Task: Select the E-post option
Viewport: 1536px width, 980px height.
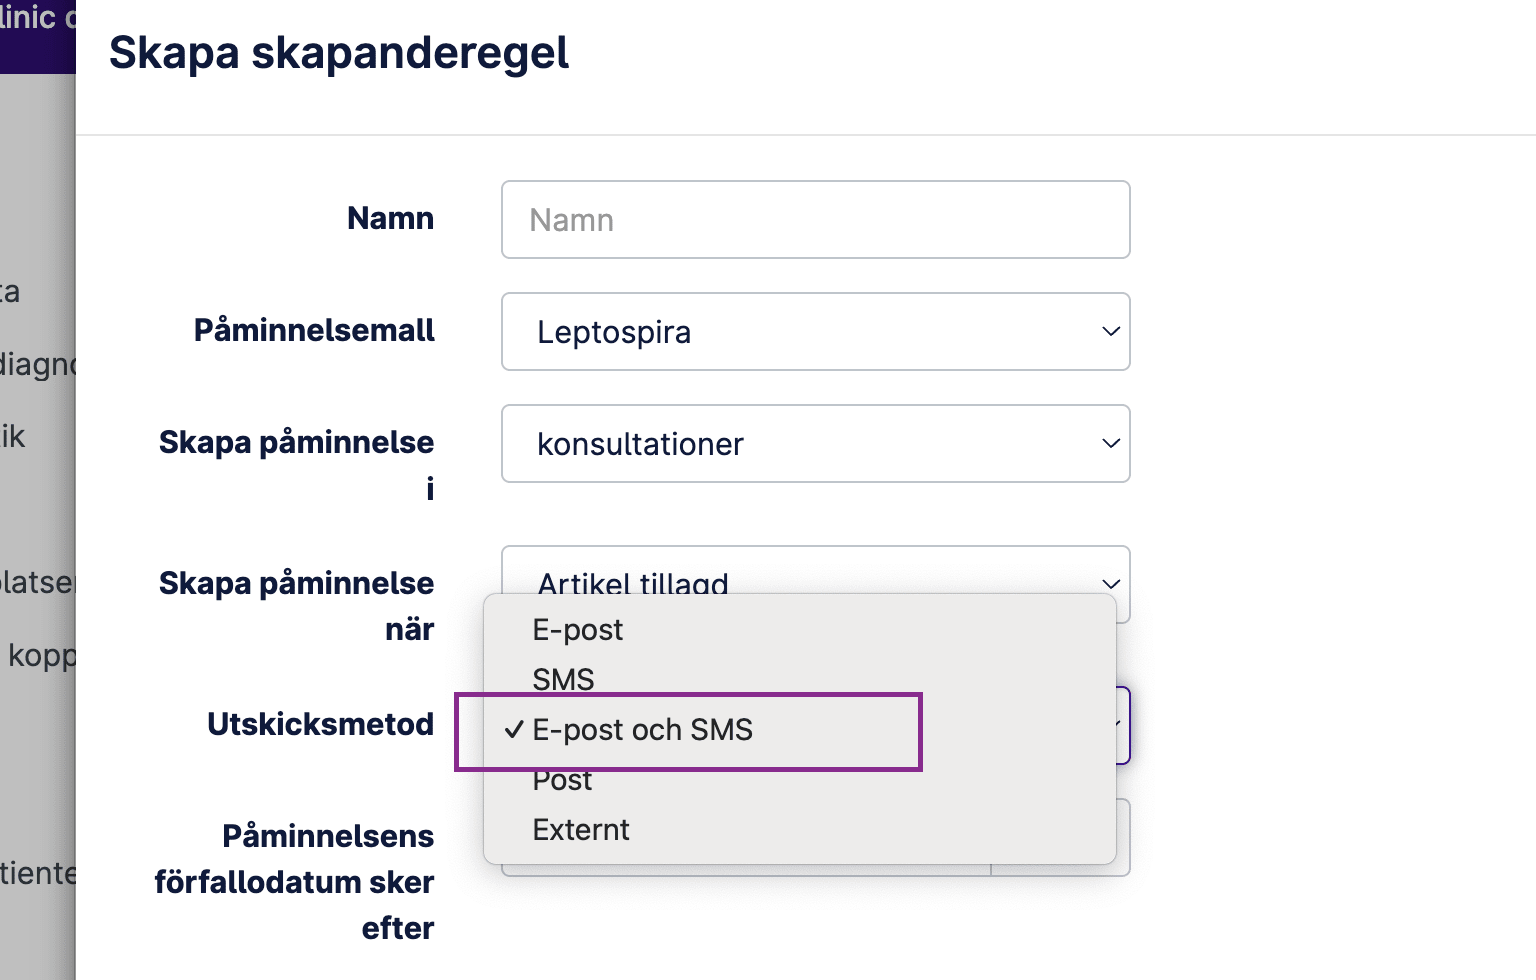Action: coord(578,630)
